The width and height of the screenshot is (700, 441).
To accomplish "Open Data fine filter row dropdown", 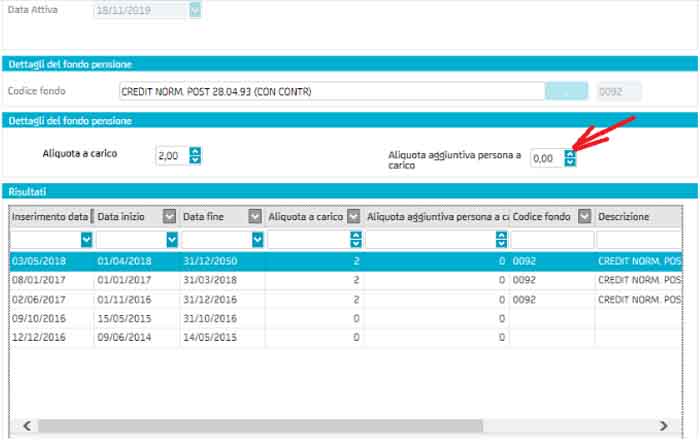I will pyautogui.click(x=258, y=240).
